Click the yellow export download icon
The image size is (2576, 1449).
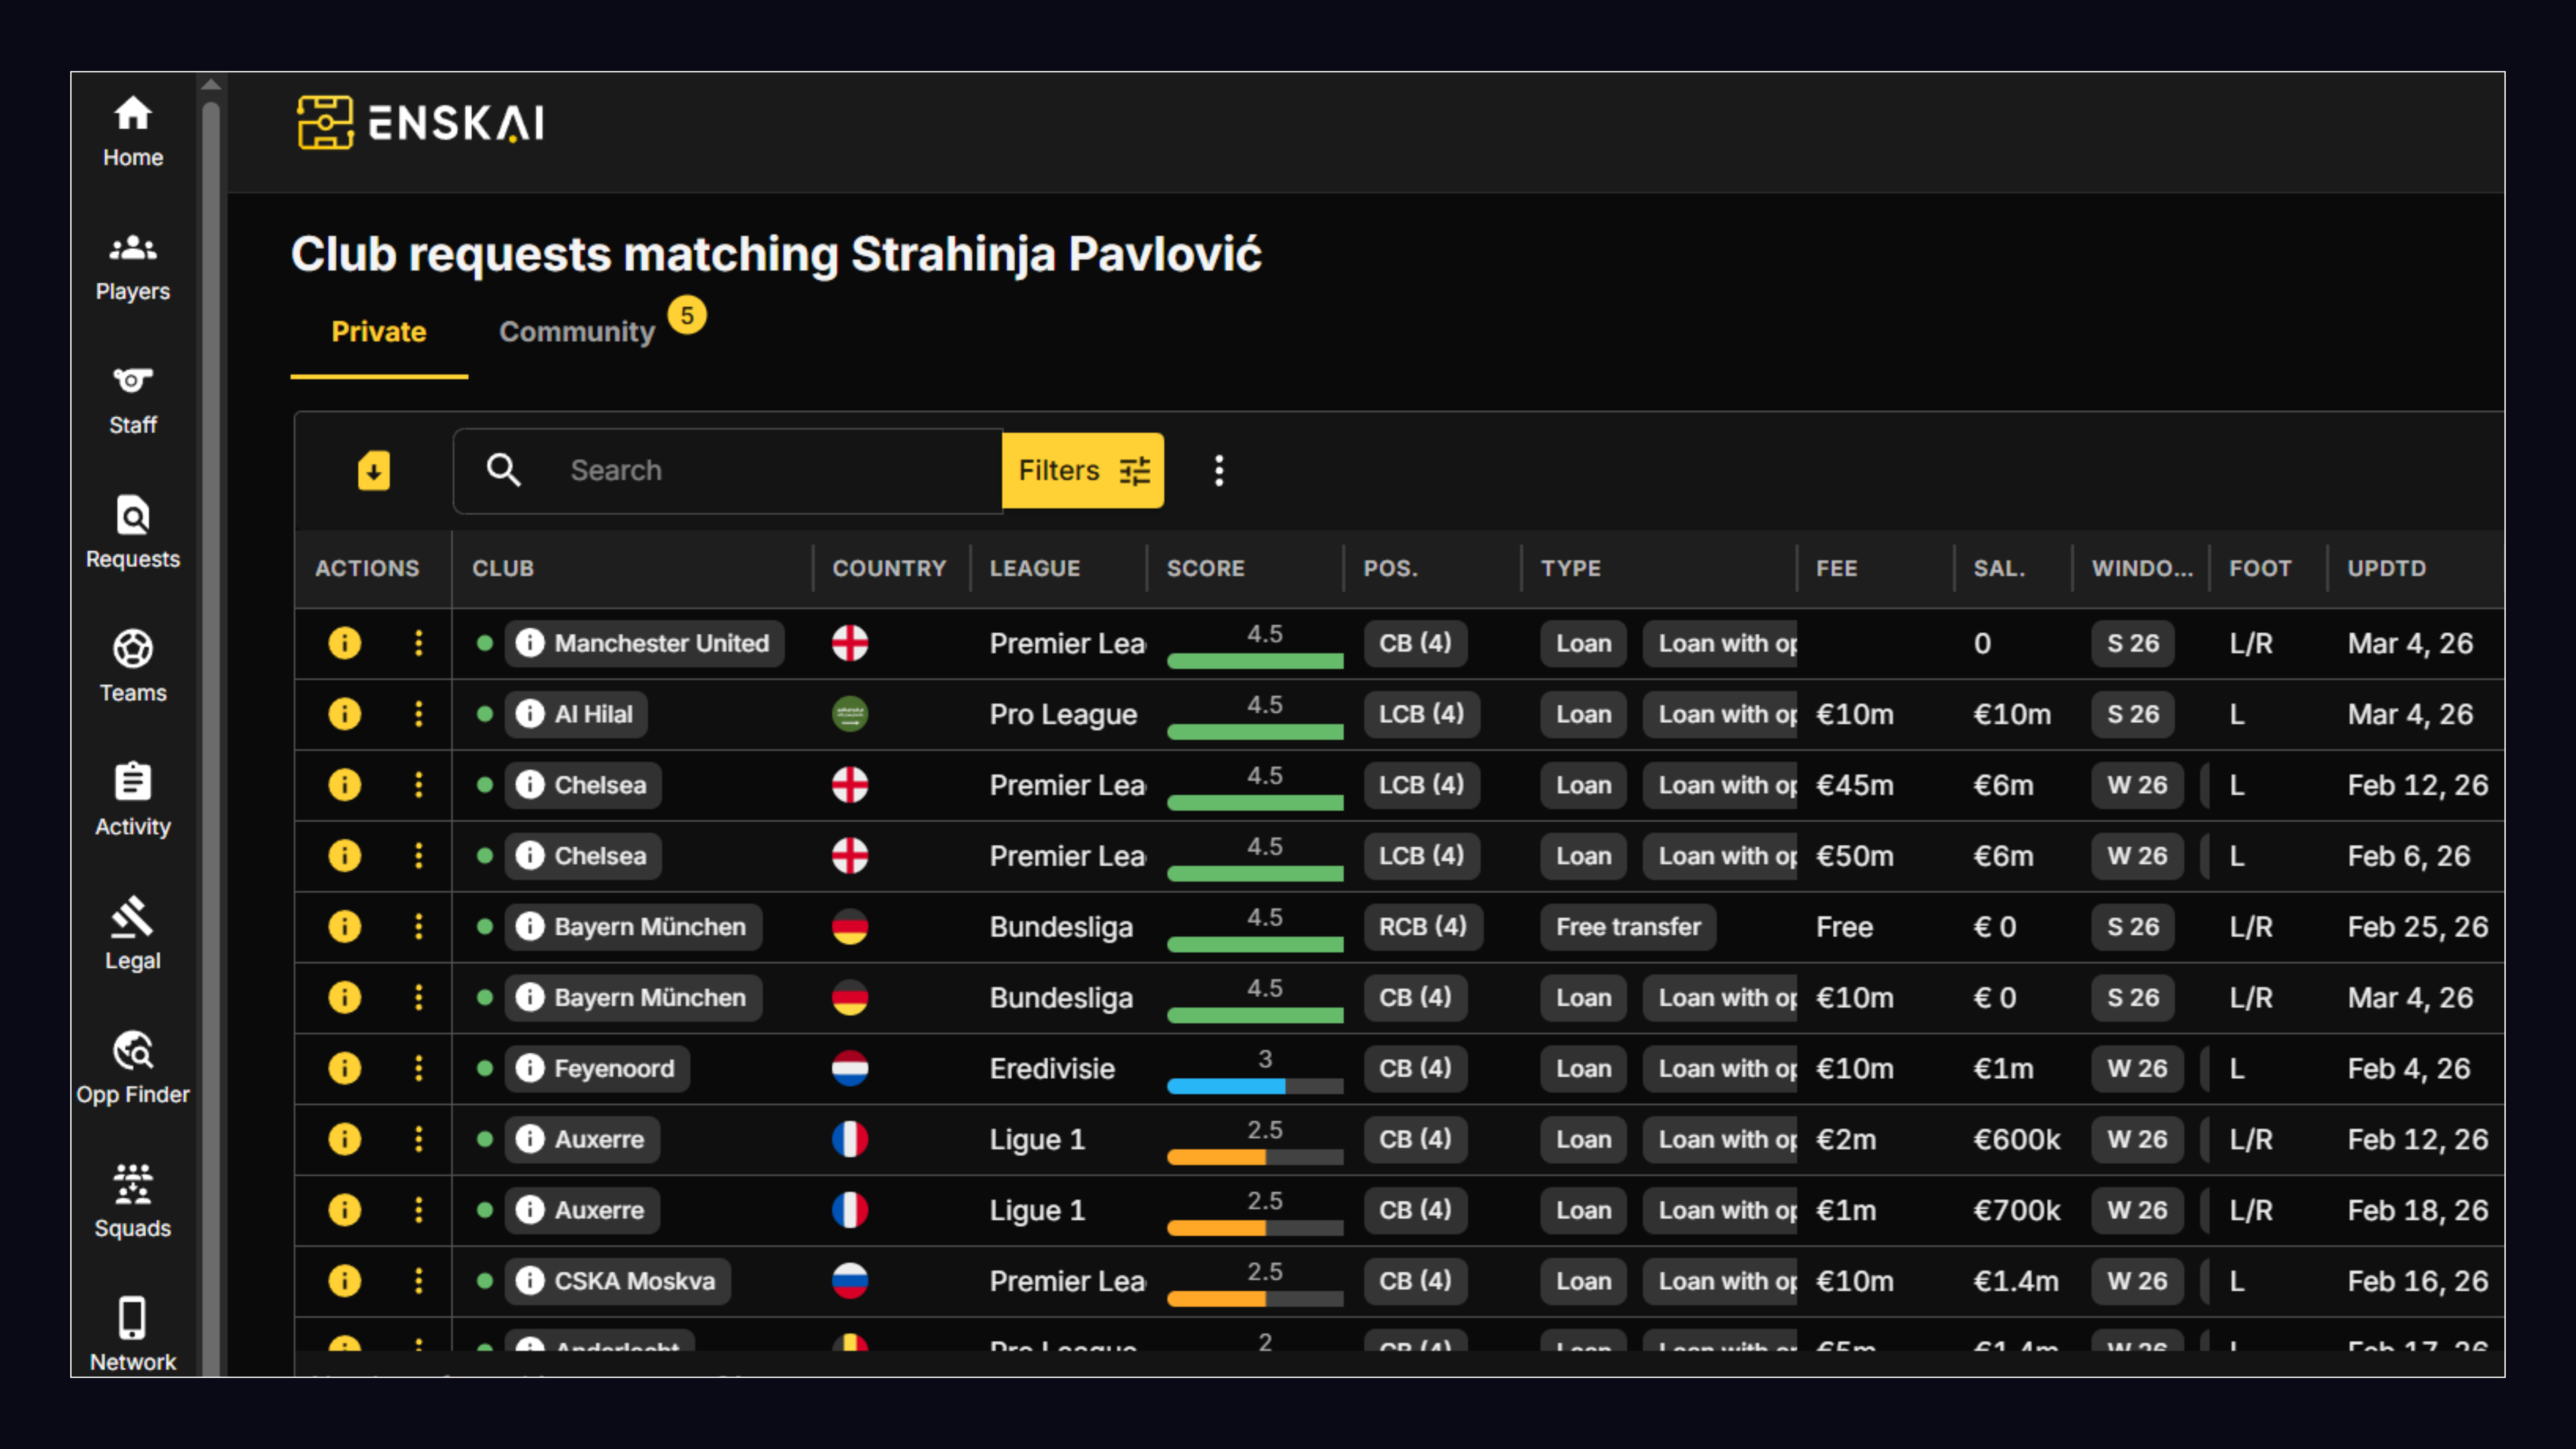coord(374,470)
